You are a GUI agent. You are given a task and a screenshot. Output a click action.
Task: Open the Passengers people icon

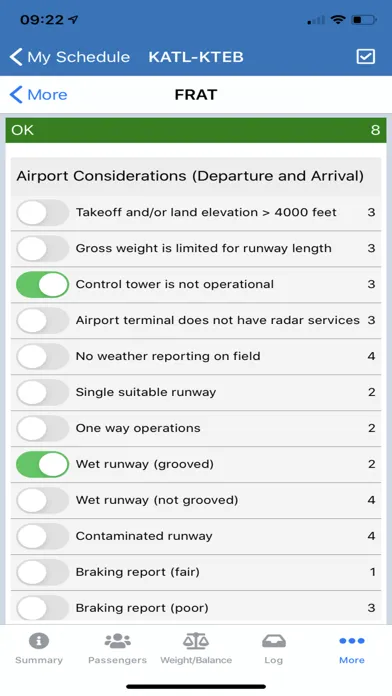click(x=117, y=641)
